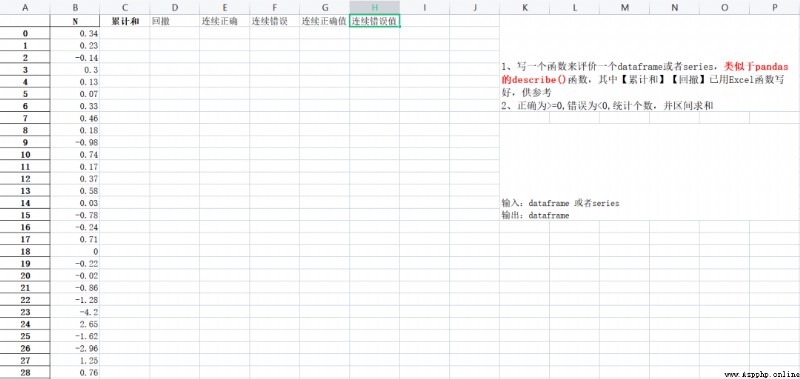The height and width of the screenshot is (379, 800).
Task: Click the value -0.86 cell
Action: pos(75,288)
